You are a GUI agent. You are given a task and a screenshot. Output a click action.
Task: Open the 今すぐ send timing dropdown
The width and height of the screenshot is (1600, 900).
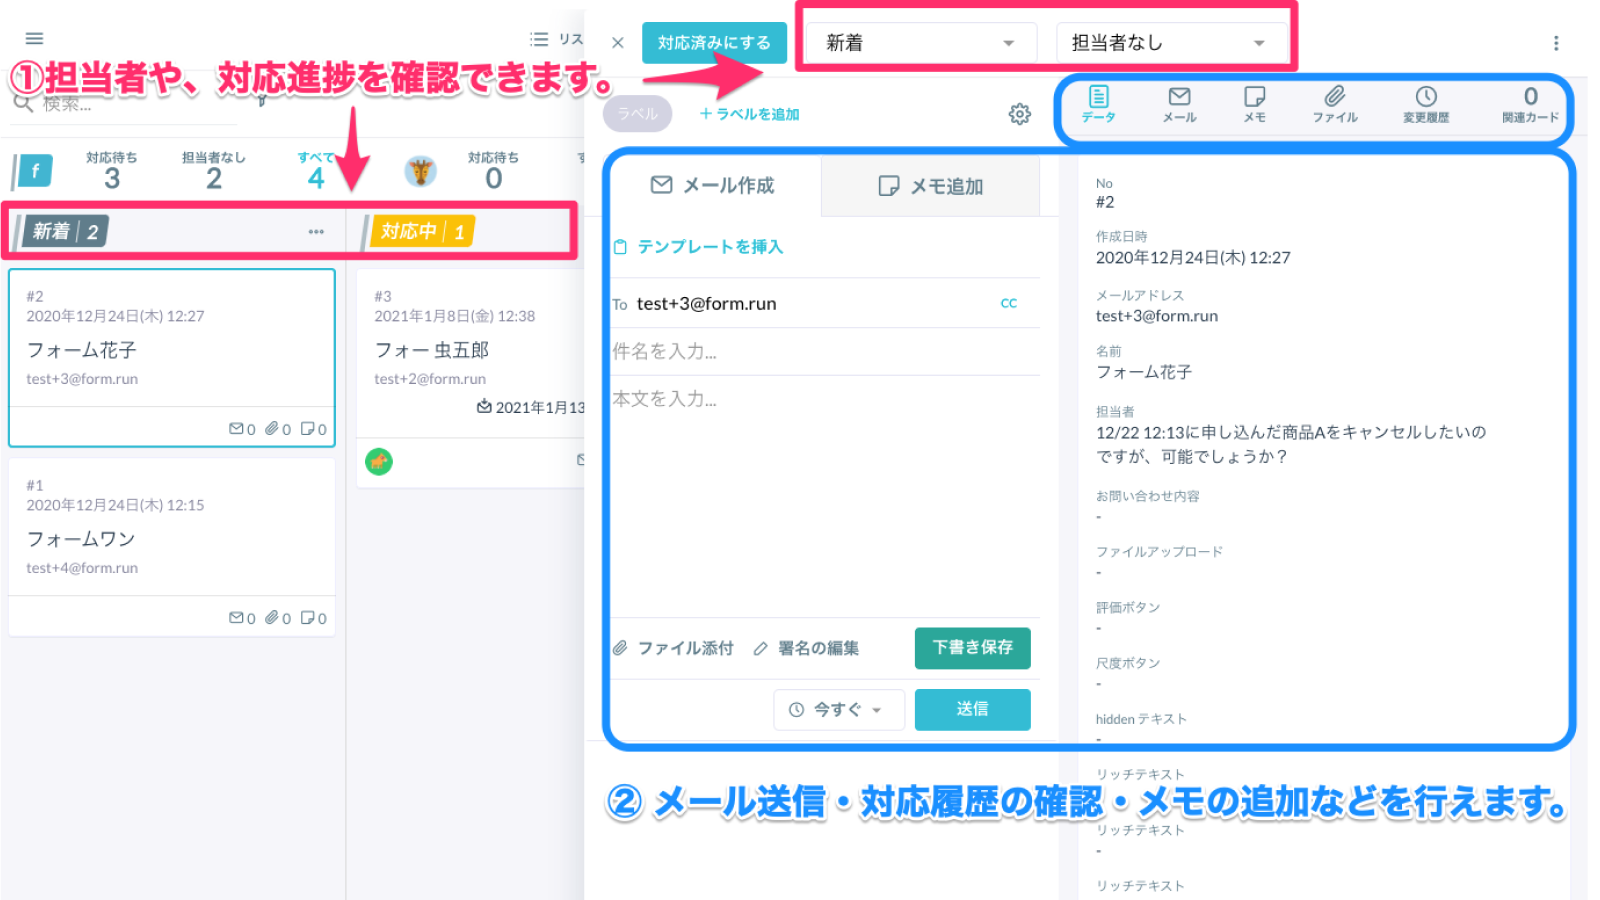point(838,710)
